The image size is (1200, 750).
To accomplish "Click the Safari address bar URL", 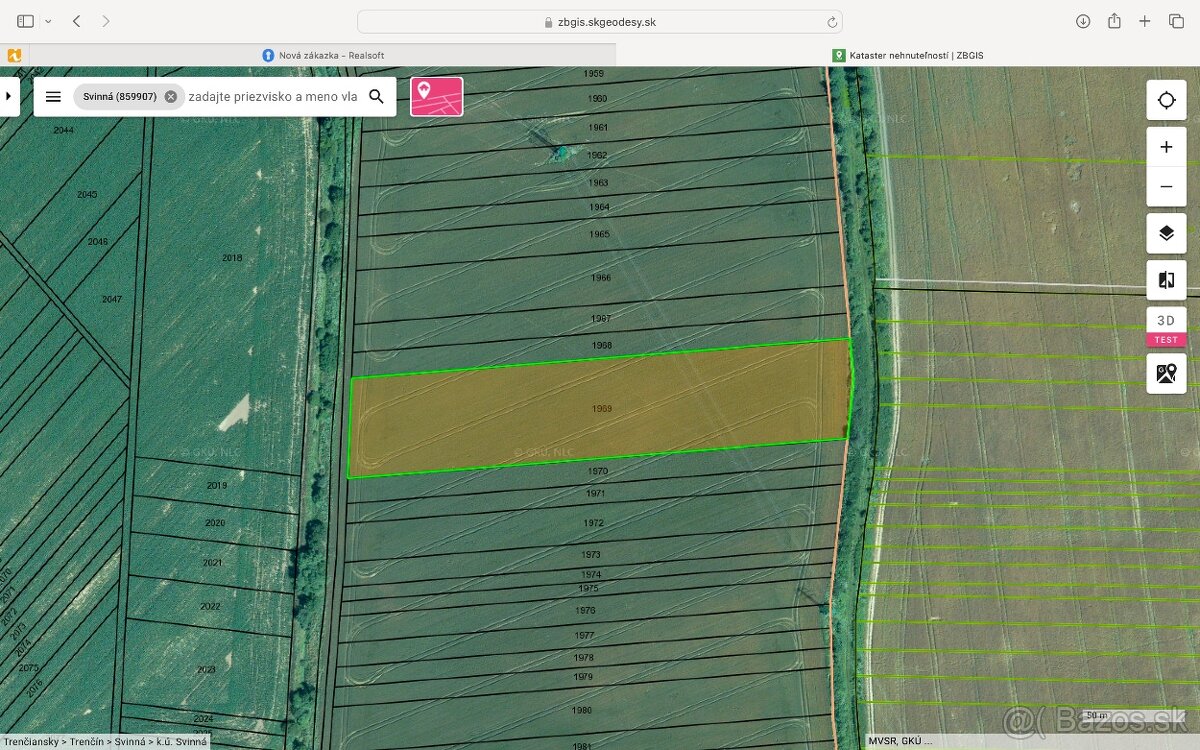I will pos(600,22).
